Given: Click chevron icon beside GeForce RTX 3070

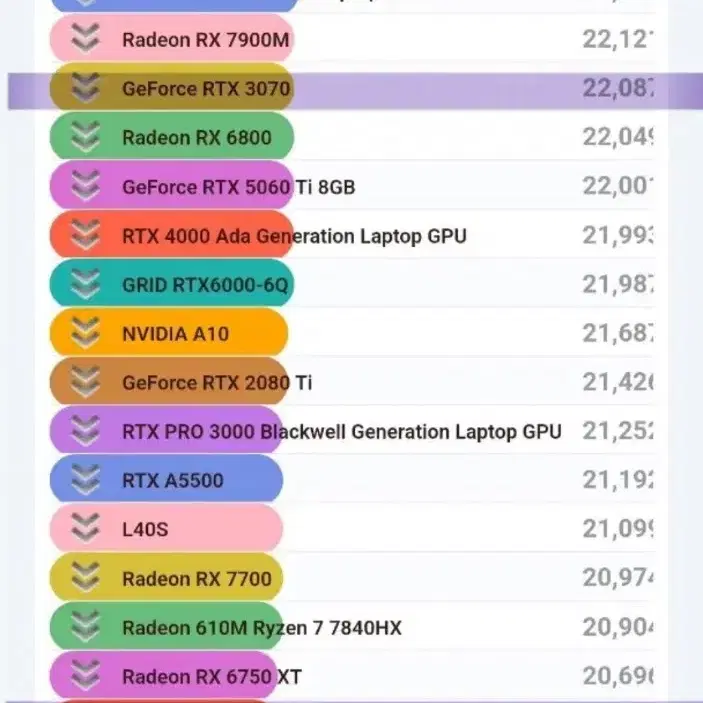Looking at the screenshot, I should click(x=85, y=87).
